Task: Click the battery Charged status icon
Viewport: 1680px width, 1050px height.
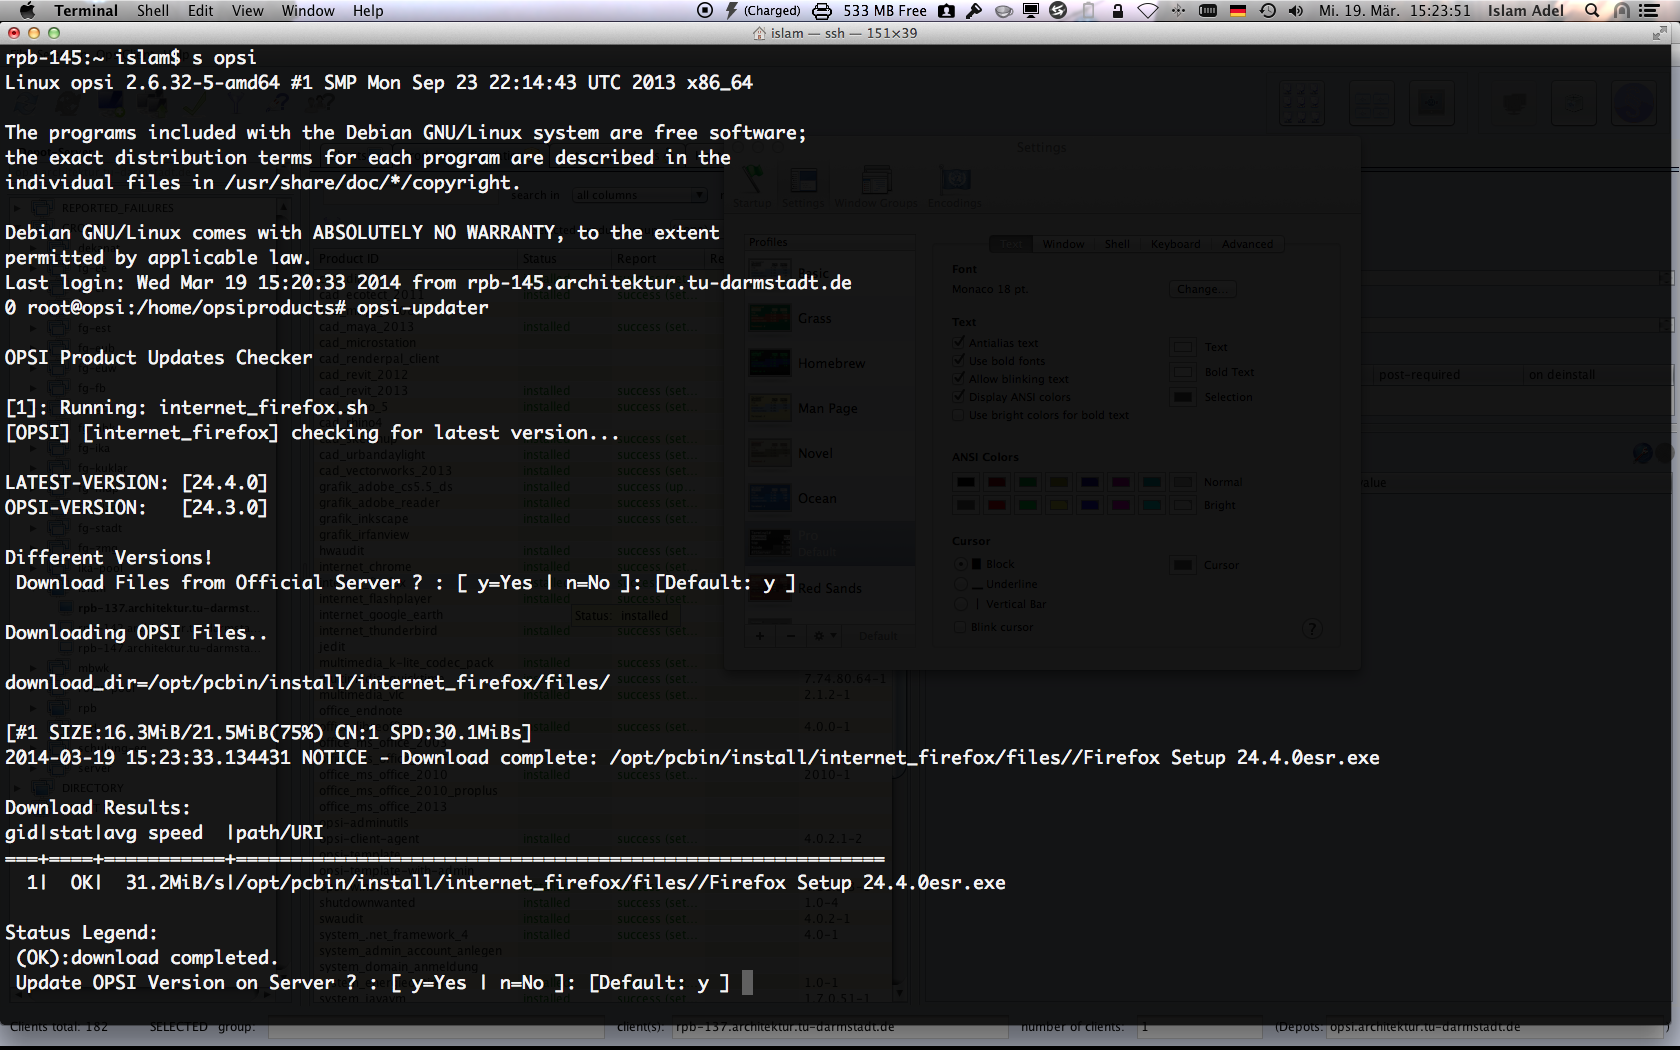Action: pos(762,10)
